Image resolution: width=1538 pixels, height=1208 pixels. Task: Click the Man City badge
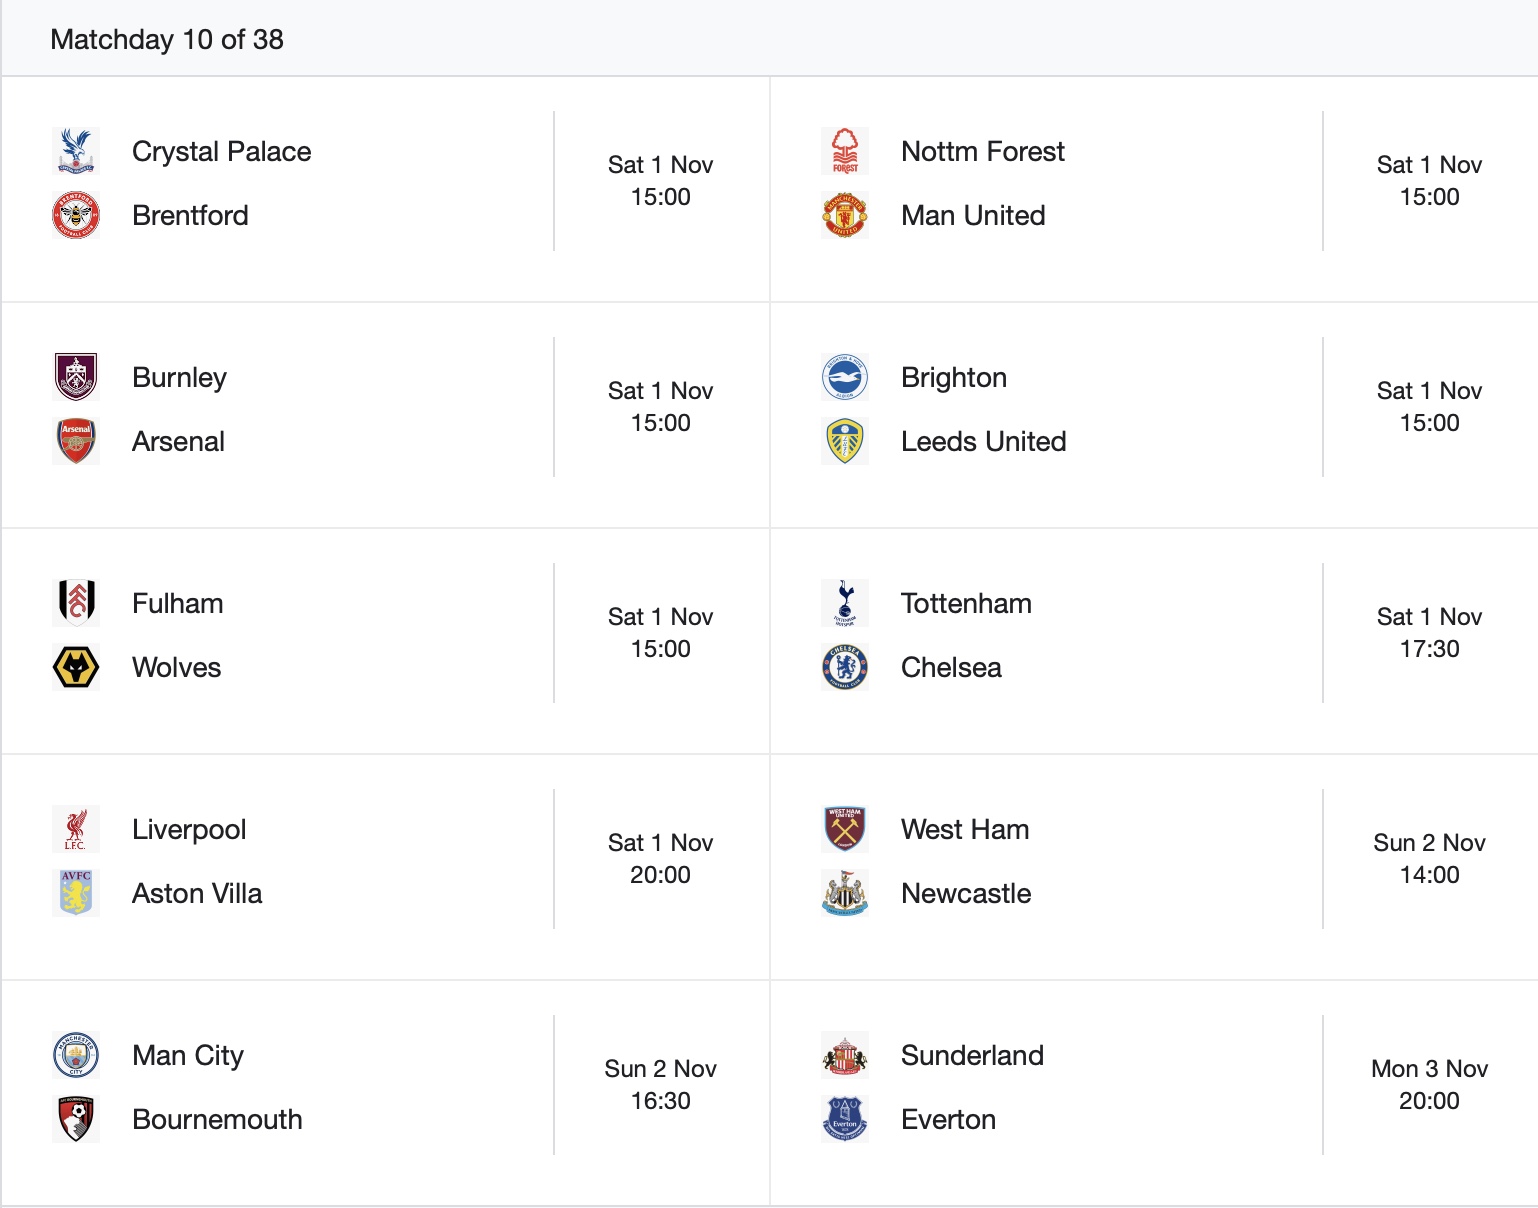pyautogui.click(x=76, y=1055)
